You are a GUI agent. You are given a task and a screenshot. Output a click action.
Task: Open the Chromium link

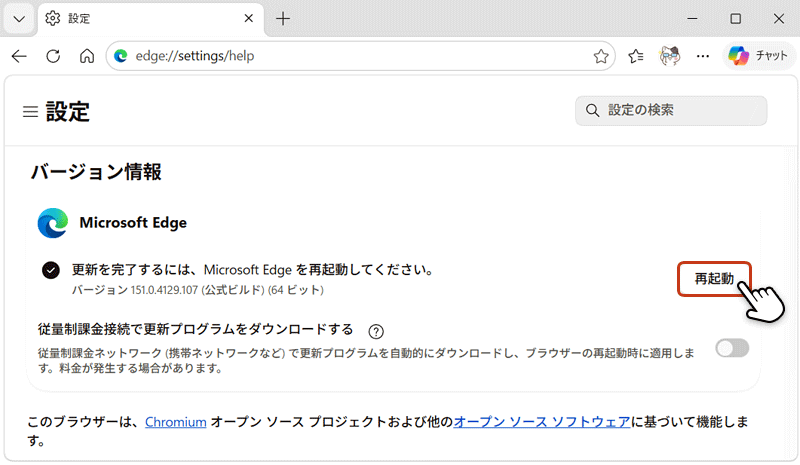(176, 422)
